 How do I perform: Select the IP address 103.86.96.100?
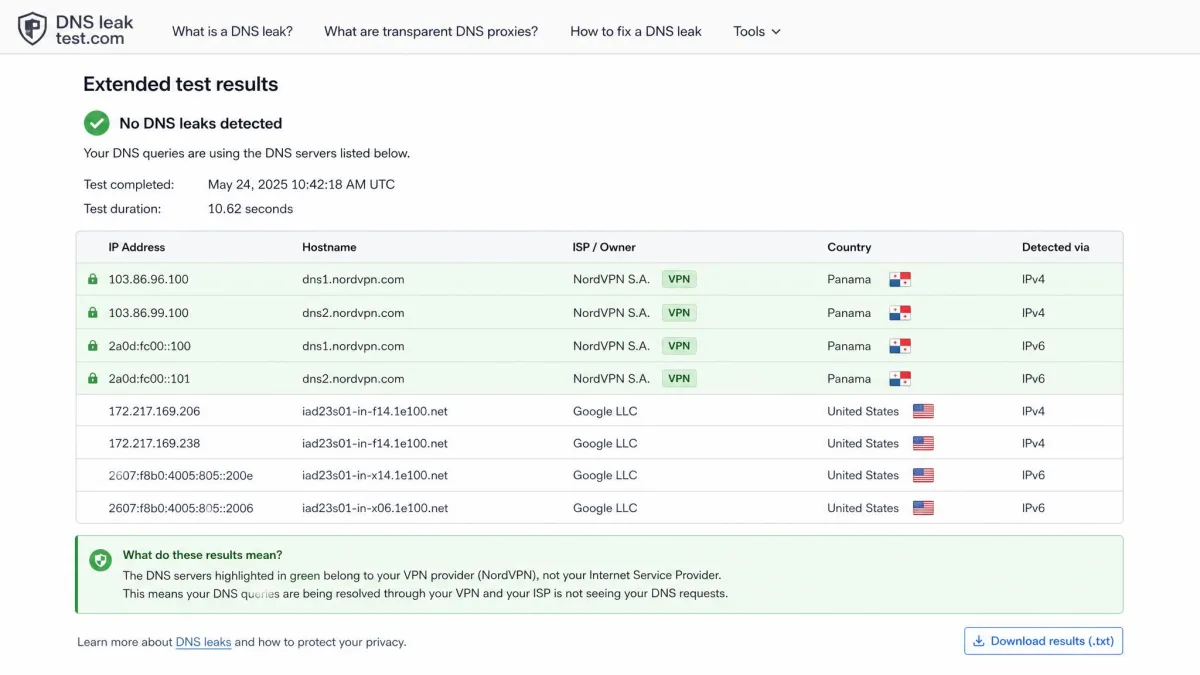tap(149, 280)
